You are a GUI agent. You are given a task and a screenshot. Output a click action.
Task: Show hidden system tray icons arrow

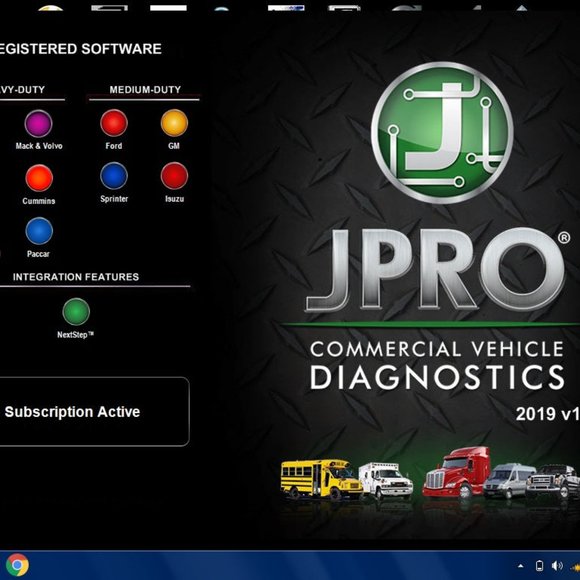click(521, 566)
